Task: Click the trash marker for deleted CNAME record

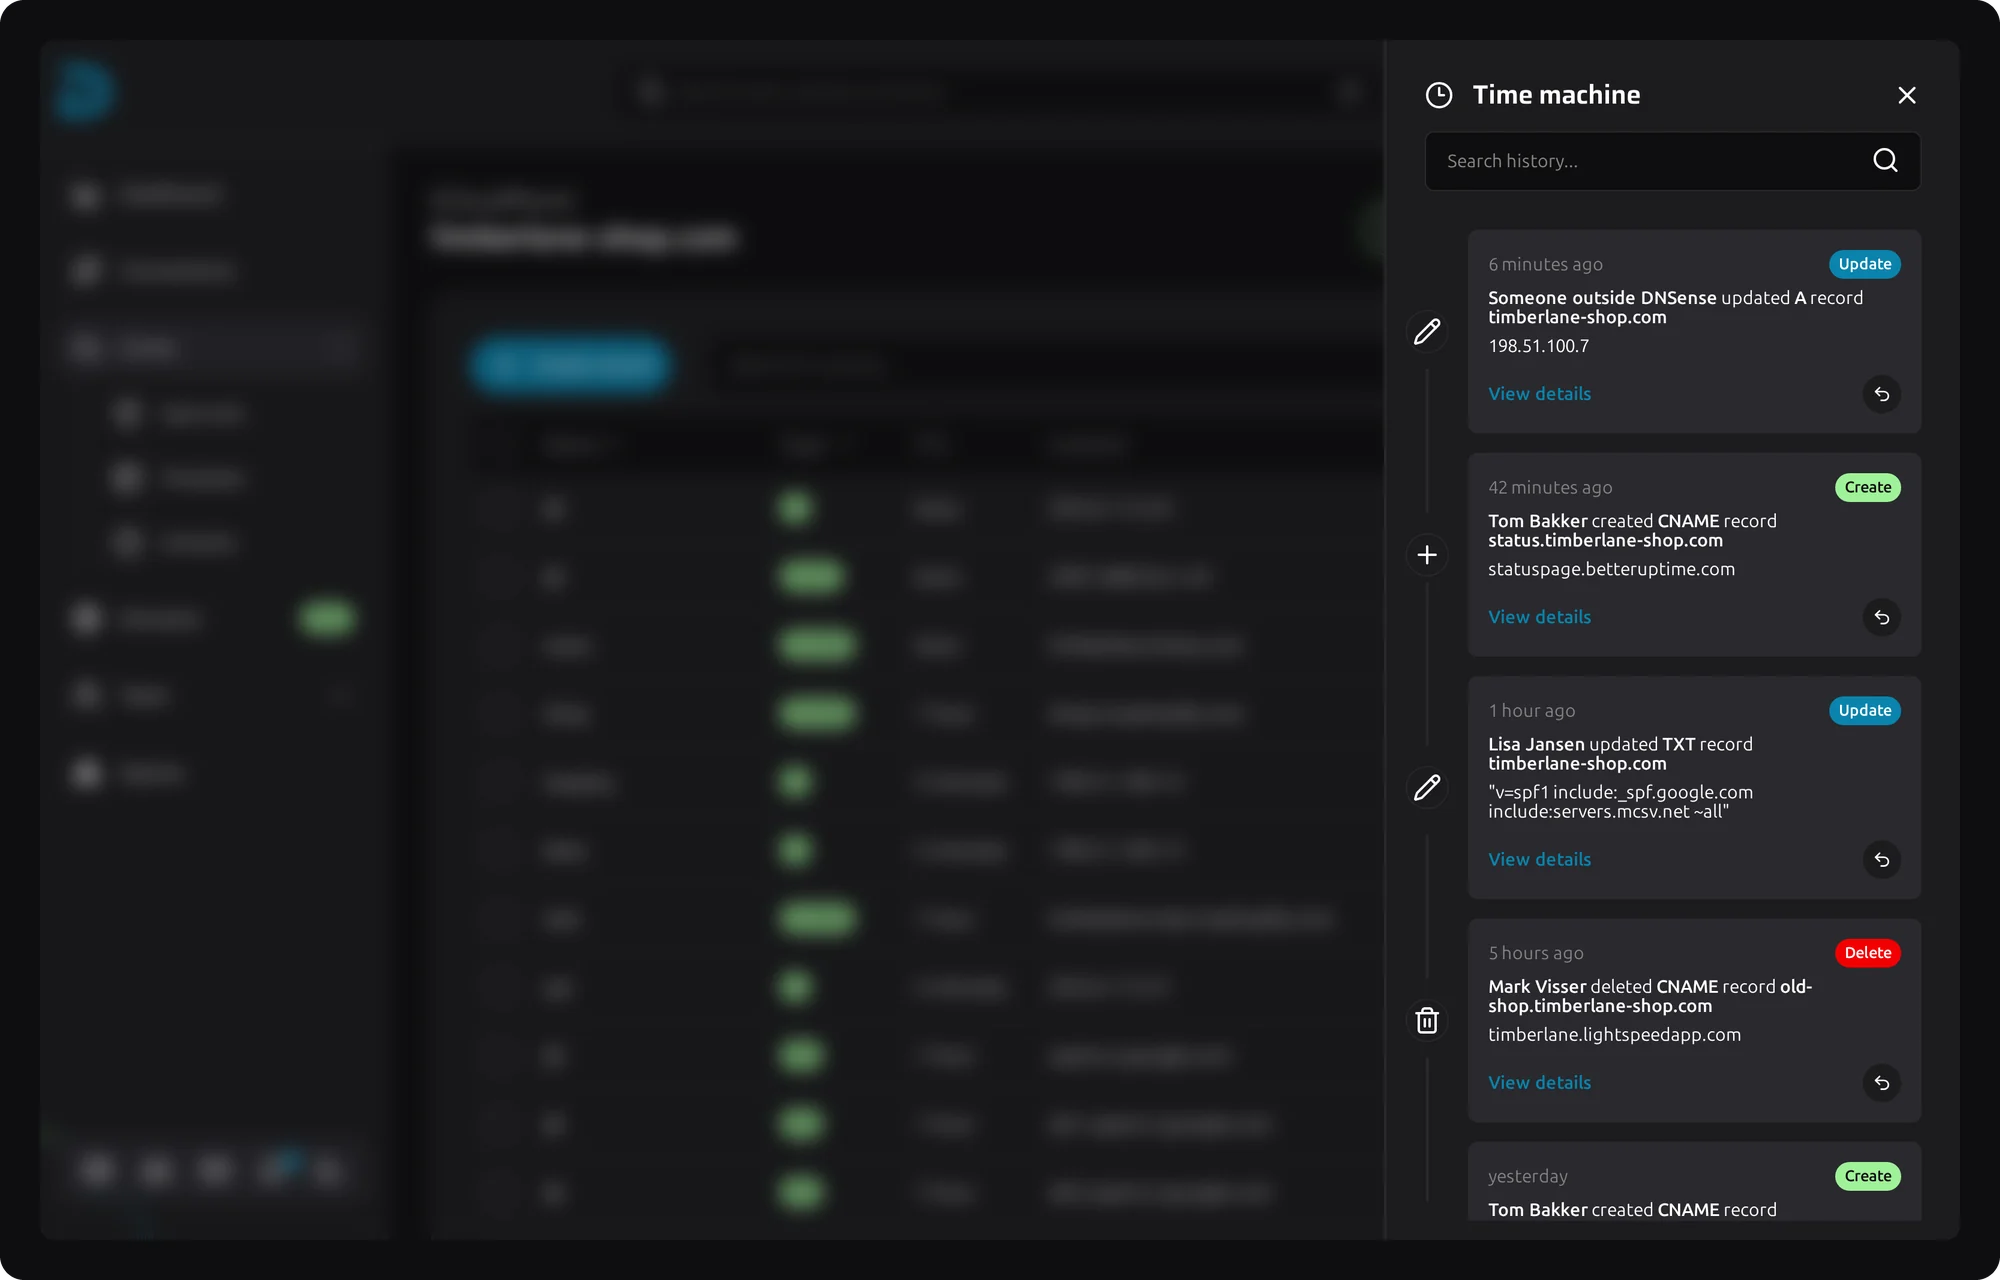Action: (1427, 1021)
